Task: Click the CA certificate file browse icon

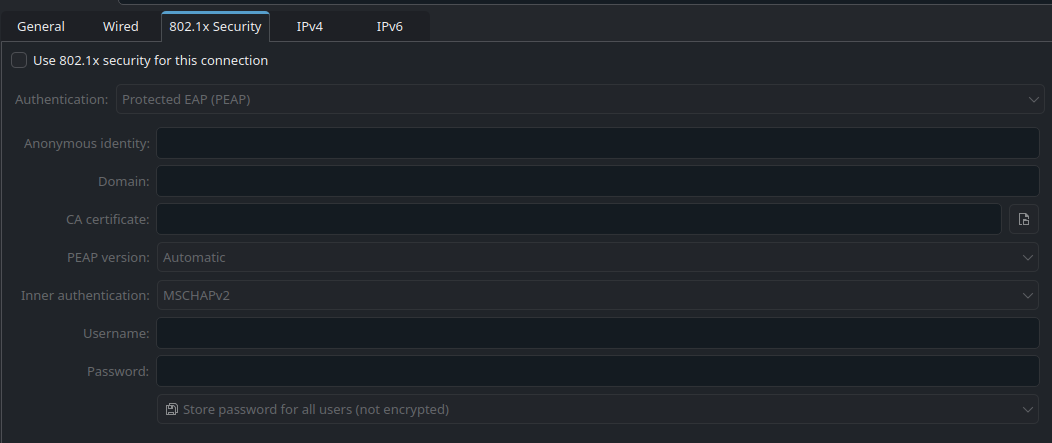Action: coord(1024,219)
